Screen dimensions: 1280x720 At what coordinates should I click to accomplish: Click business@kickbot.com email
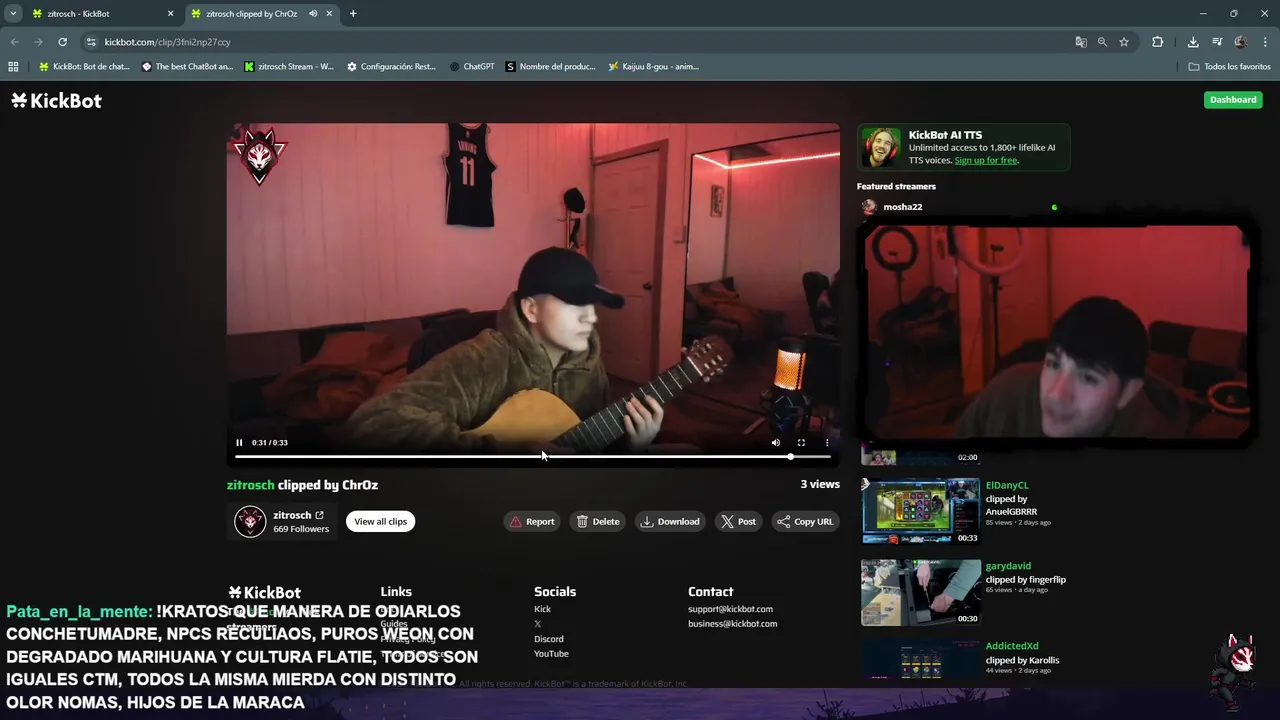pyautogui.click(x=732, y=624)
